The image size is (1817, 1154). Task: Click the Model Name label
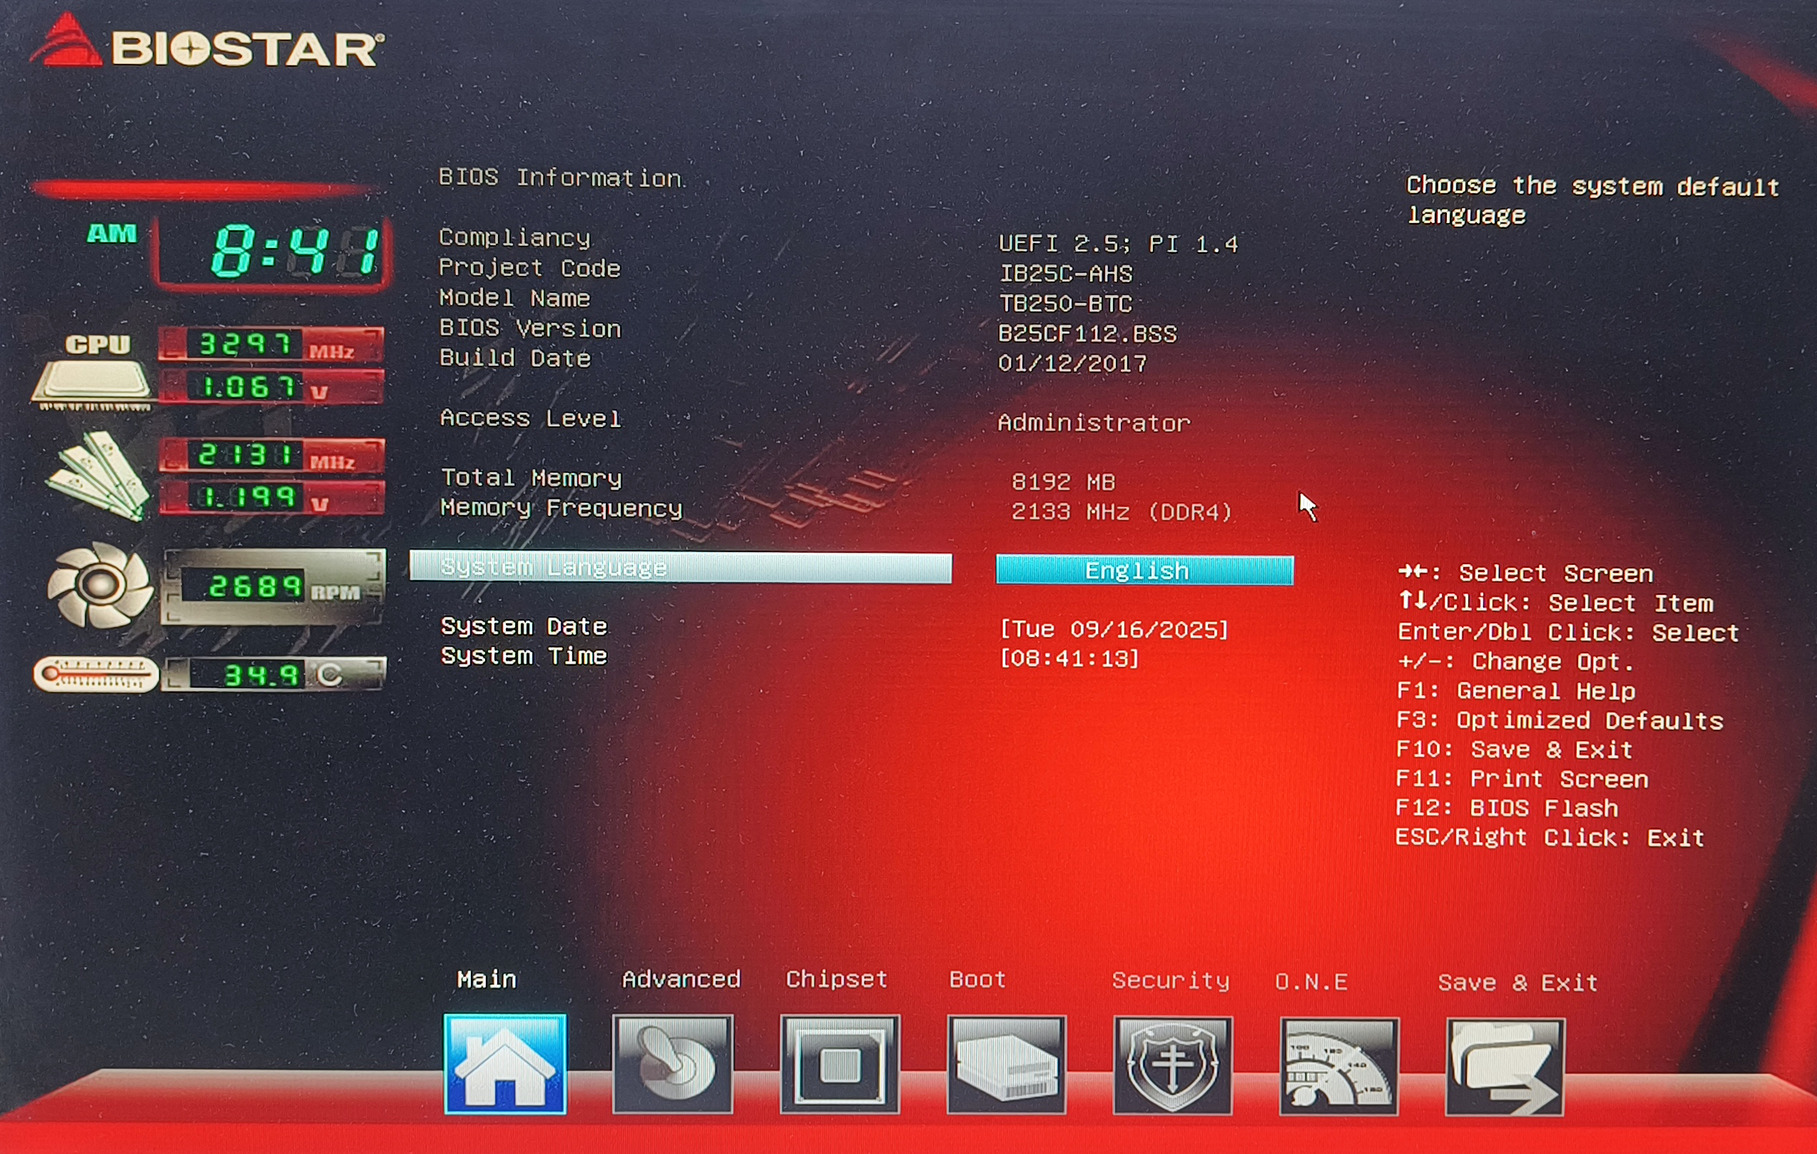pyautogui.click(x=515, y=298)
